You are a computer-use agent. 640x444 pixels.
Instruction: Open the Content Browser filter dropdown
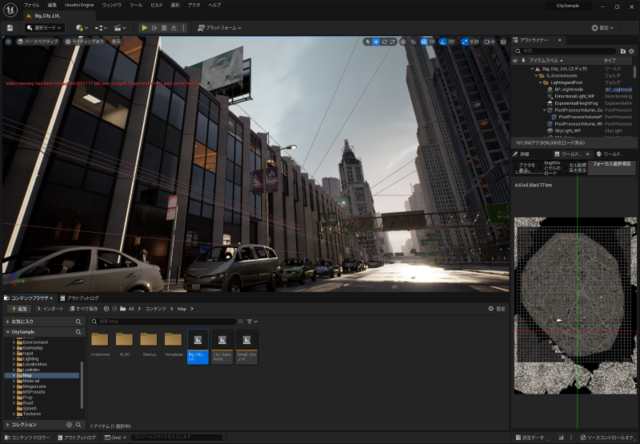click(252, 322)
